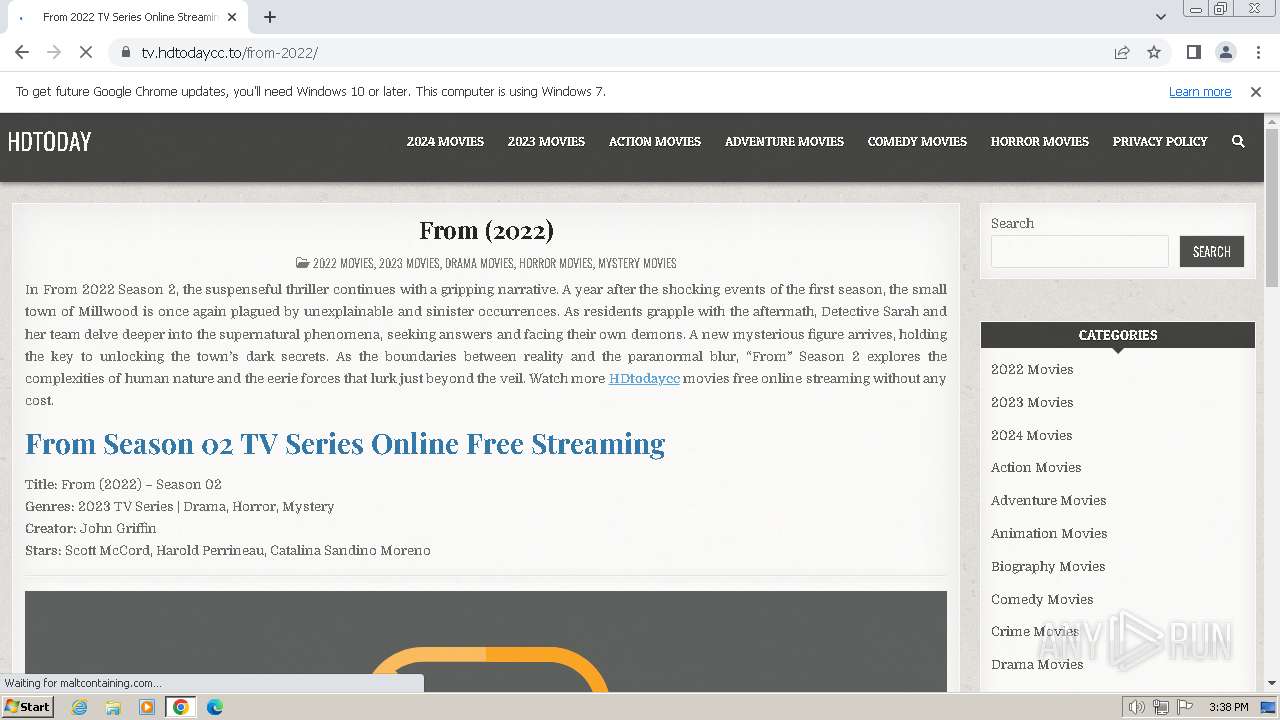This screenshot has width=1280, height=720.
Task: Open 2023 Movies sidebar category
Action: click(x=1032, y=403)
